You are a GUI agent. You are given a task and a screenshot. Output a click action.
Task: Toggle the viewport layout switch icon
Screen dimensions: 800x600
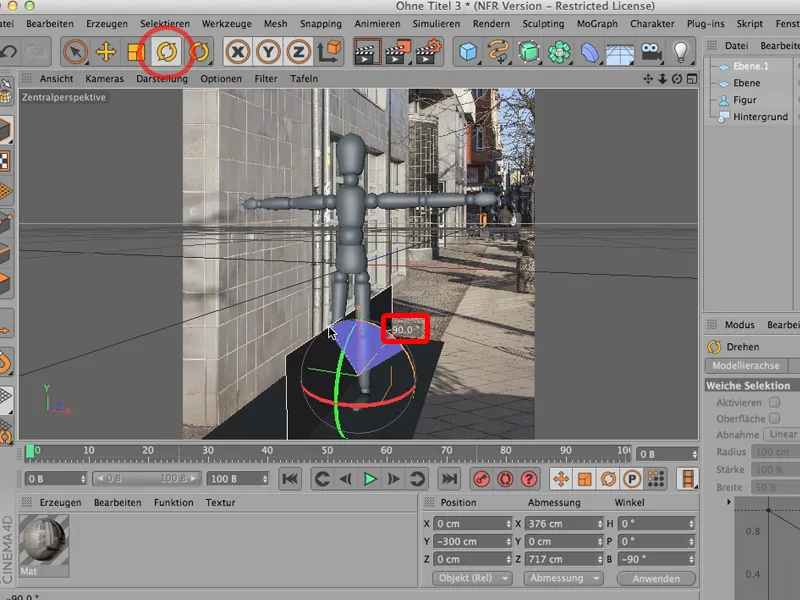(x=692, y=79)
